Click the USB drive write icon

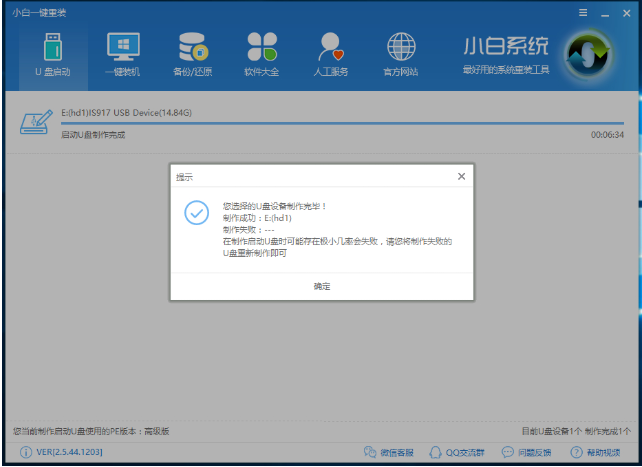36,122
